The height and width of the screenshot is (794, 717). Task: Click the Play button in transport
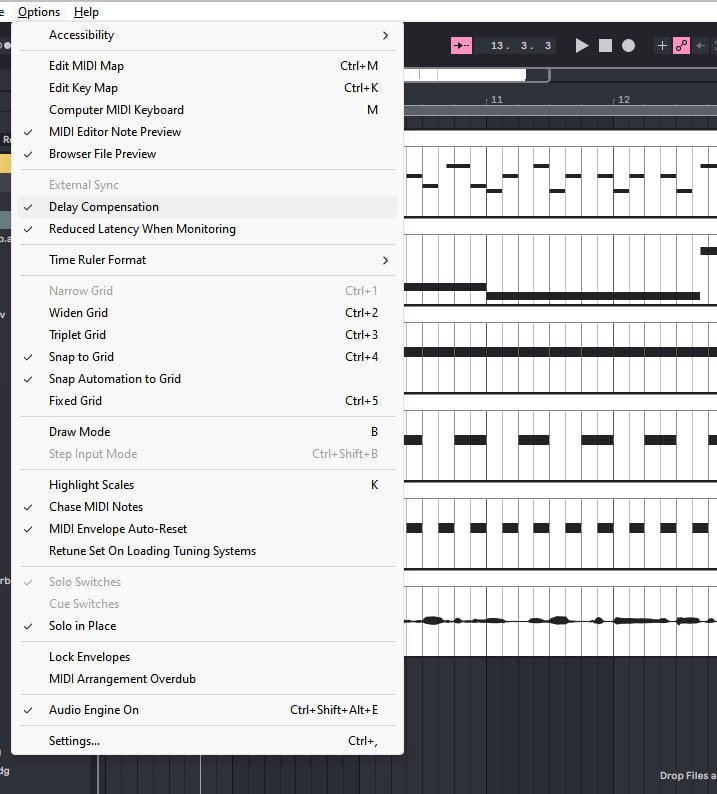pos(582,46)
